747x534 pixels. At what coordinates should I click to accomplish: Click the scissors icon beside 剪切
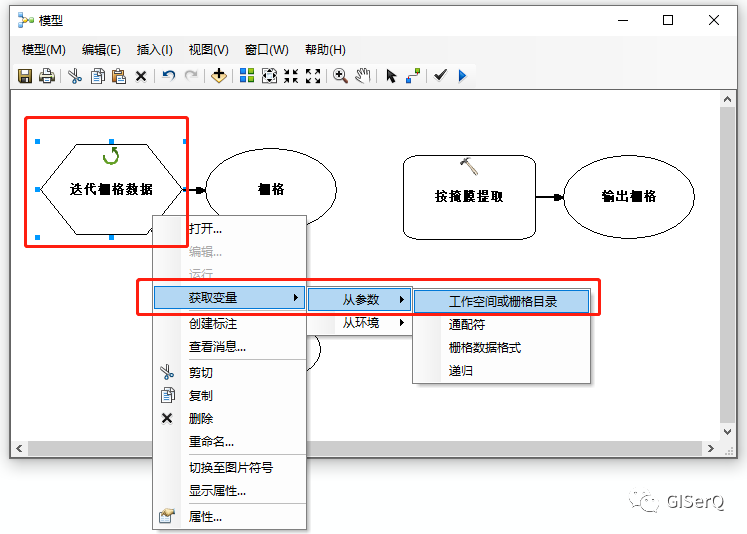pos(167,372)
